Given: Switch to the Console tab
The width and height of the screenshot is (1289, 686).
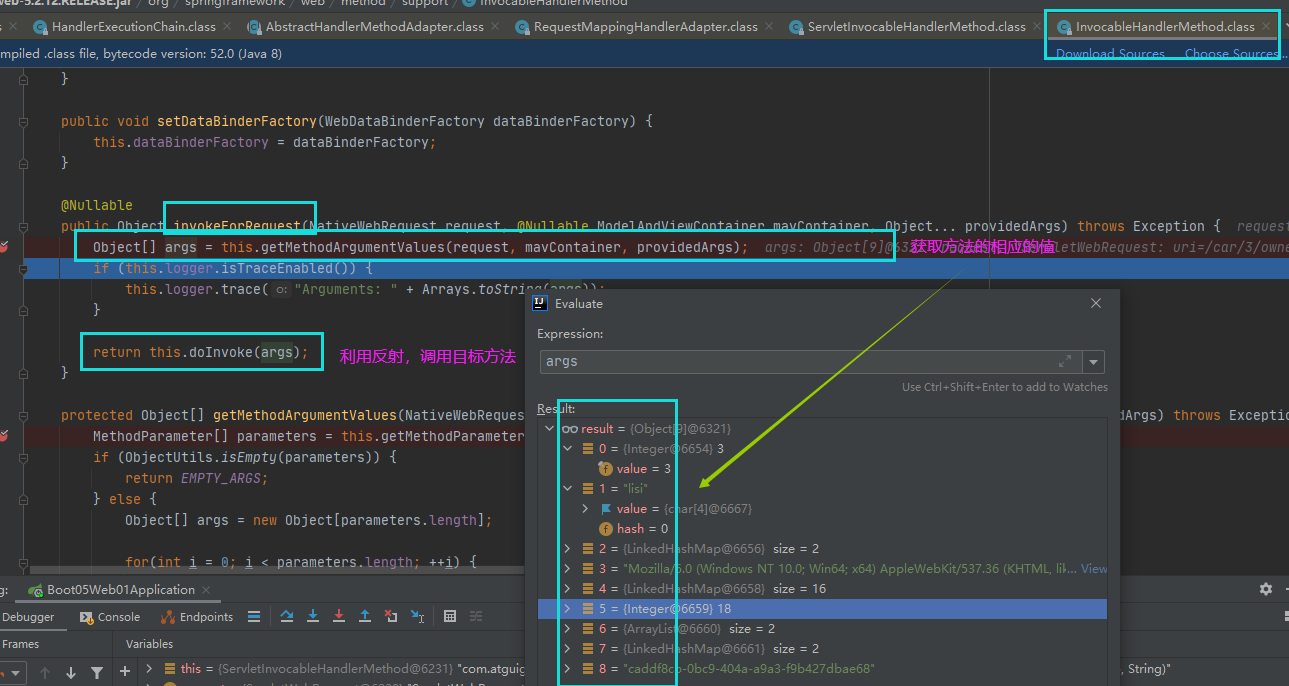Looking at the screenshot, I should coord(109,616).
